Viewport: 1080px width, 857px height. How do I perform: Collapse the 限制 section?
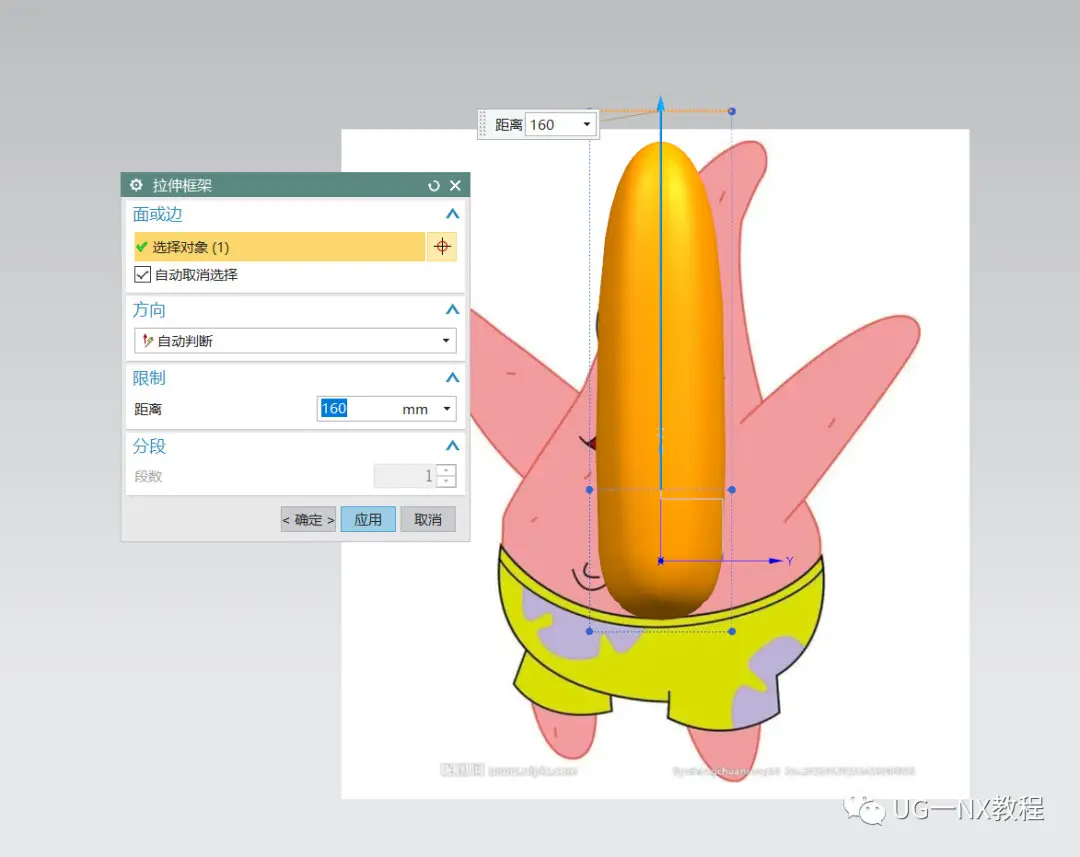(452, 378)
